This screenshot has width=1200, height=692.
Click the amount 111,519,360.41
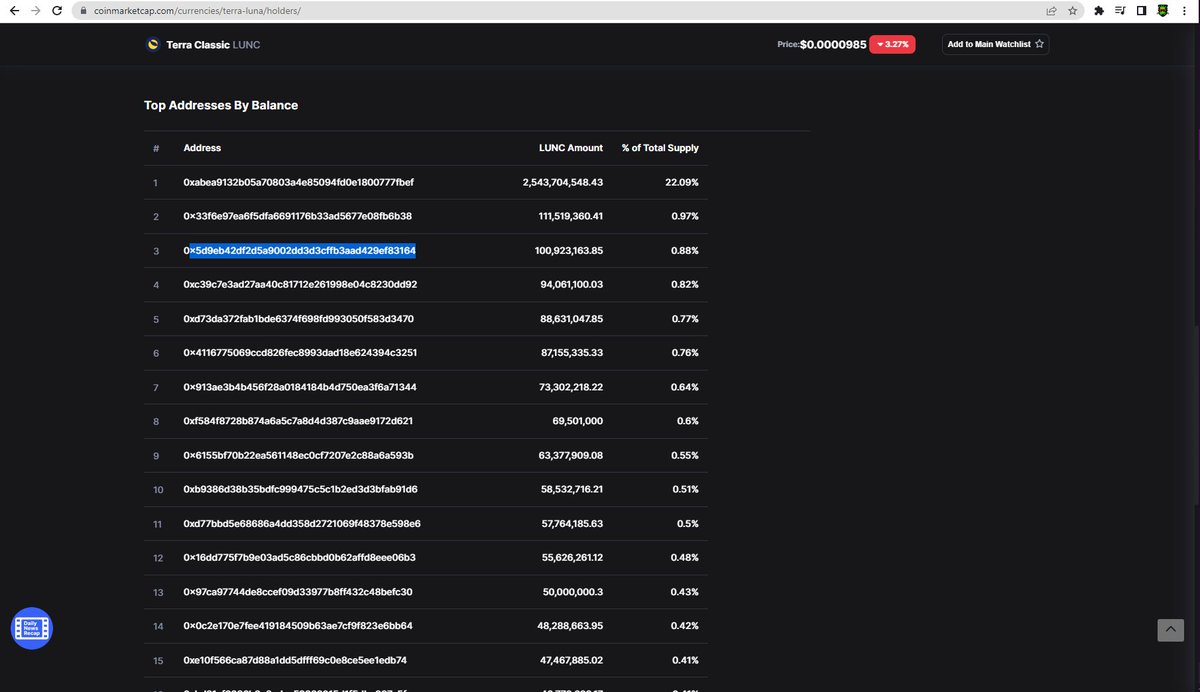pos(571,216)
